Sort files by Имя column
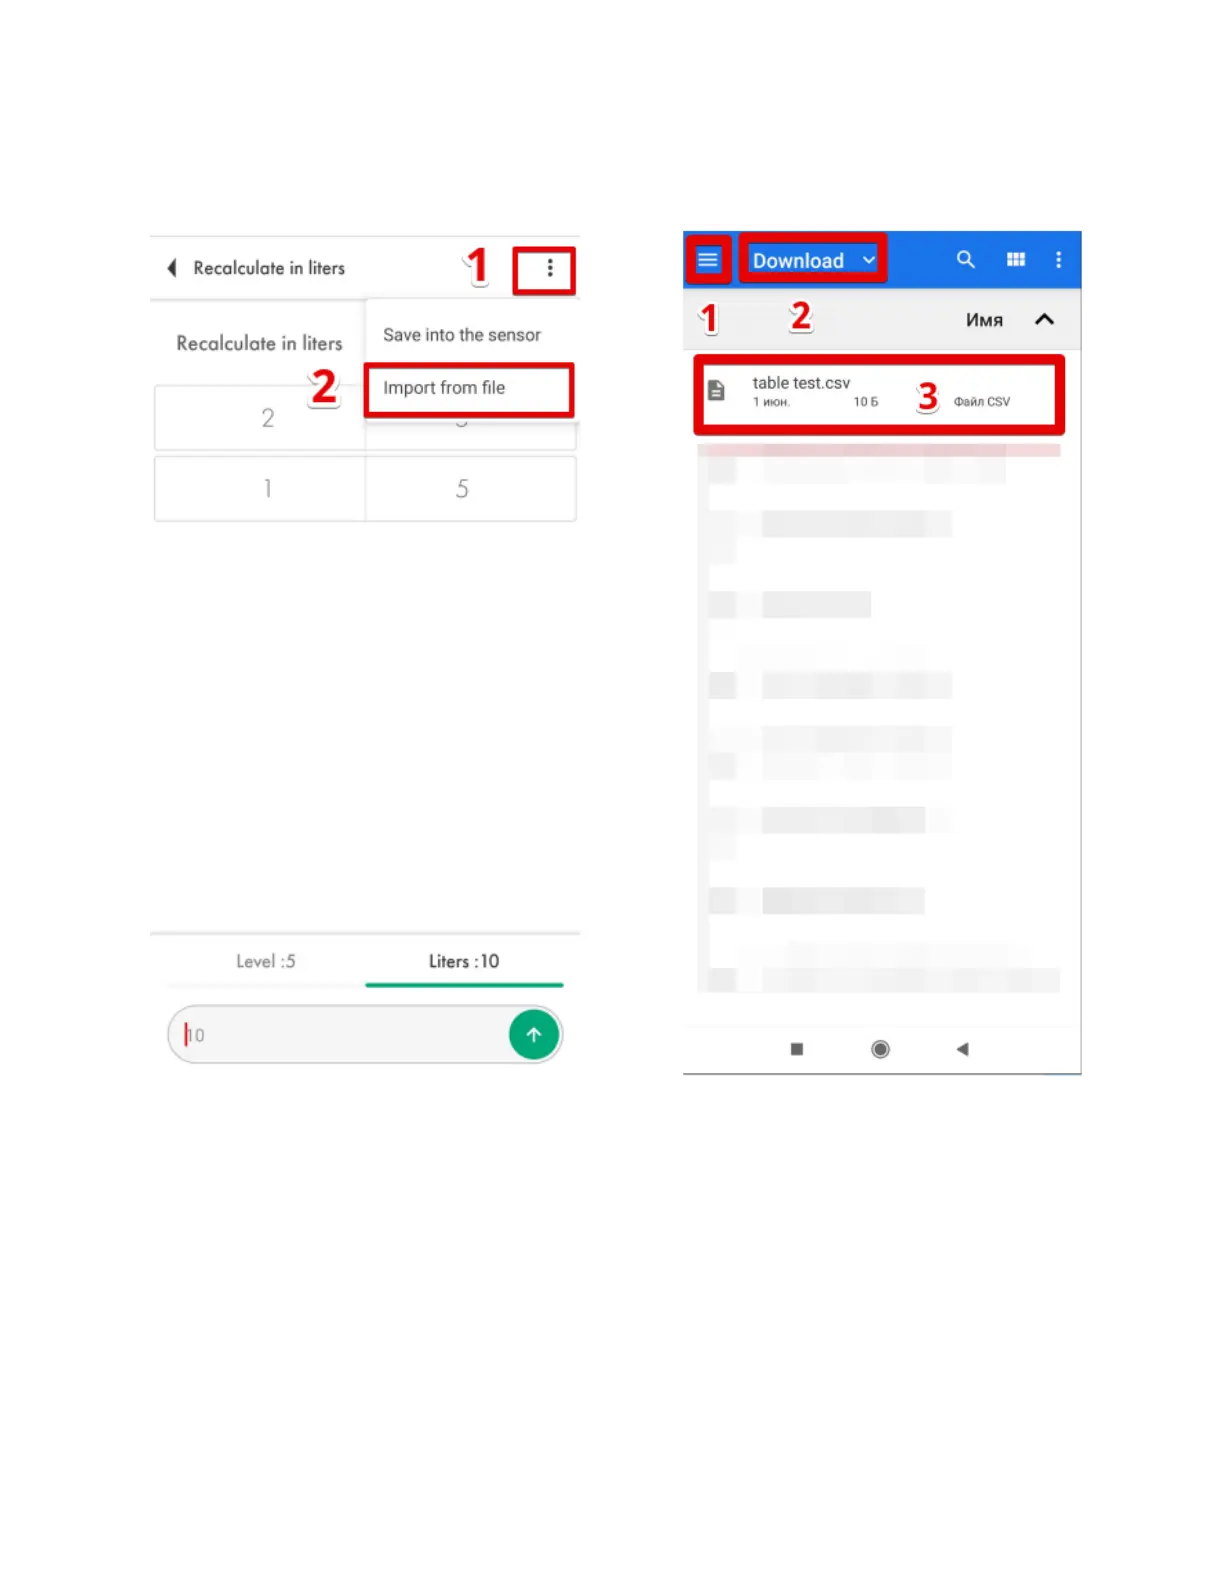Screen dimensions: 1224x1584 984,320
